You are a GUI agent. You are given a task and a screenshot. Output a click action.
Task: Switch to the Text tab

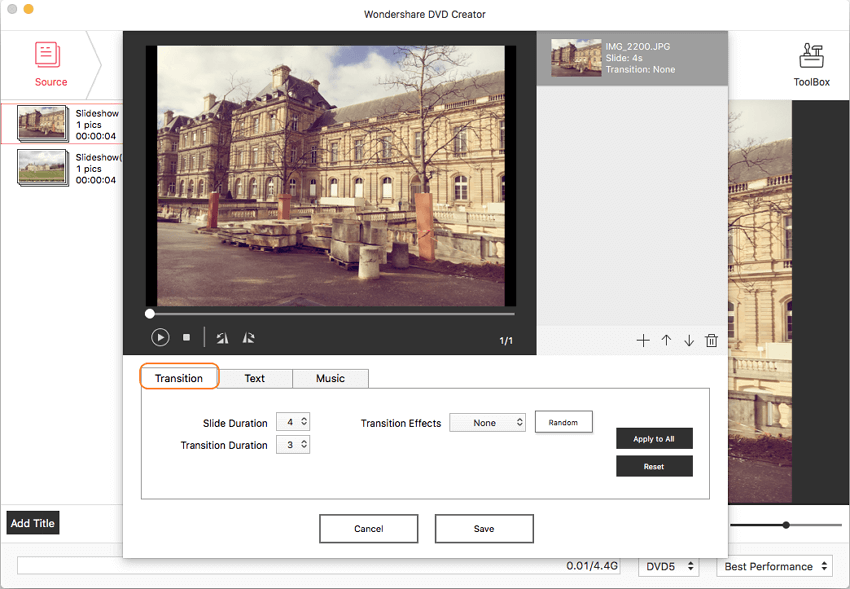pyautogui.click(x=255, y=378)
